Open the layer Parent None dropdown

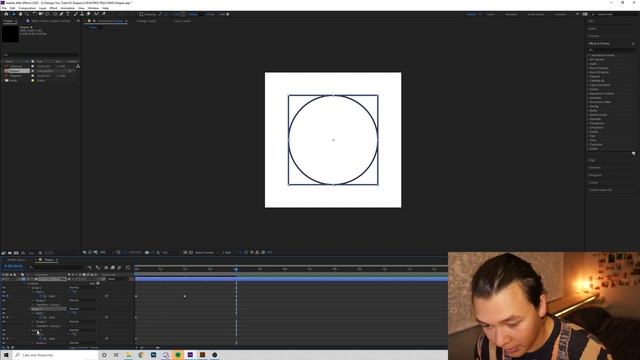(x=117, y=279)
